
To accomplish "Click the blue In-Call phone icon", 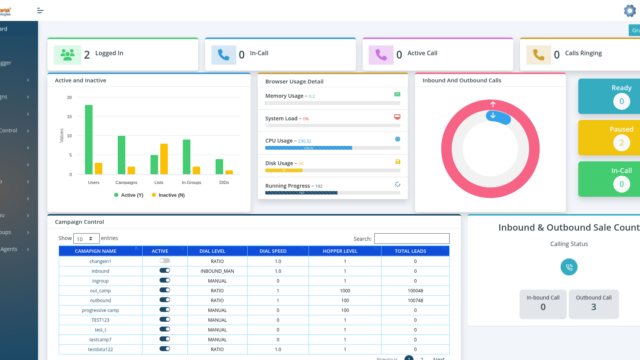I will pos(223,54).
